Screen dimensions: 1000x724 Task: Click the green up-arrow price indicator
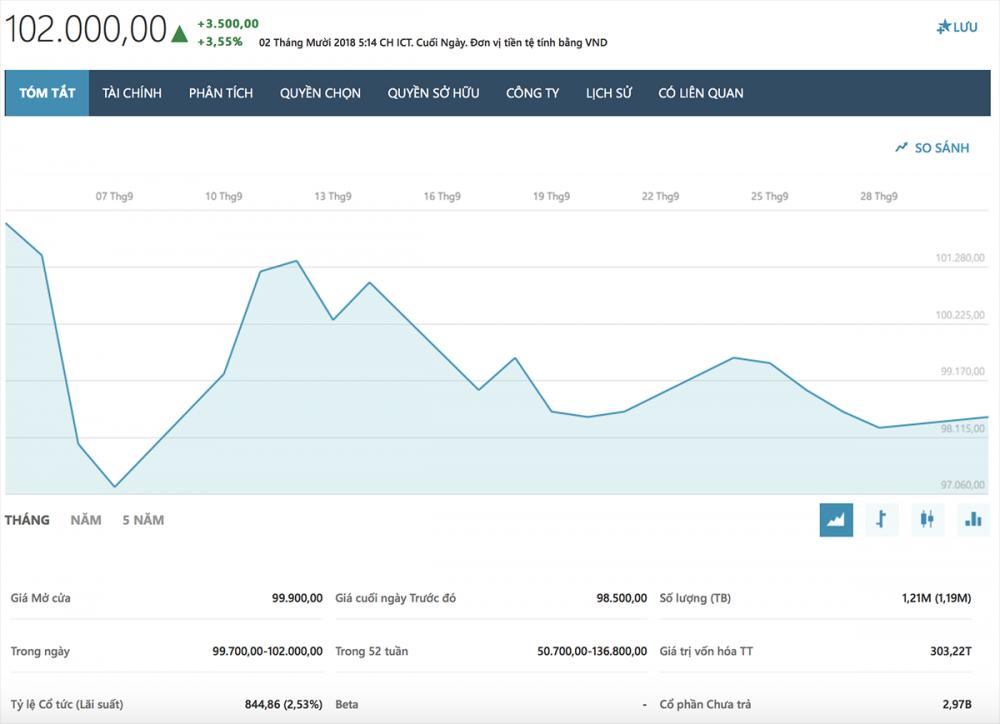coord(180,34)
